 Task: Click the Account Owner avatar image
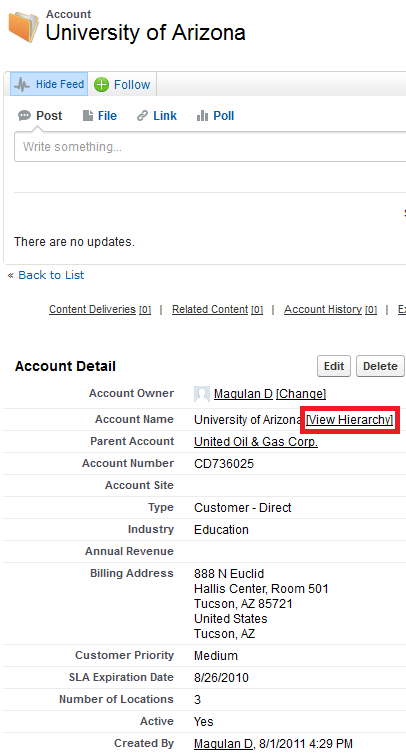[202, 394]
